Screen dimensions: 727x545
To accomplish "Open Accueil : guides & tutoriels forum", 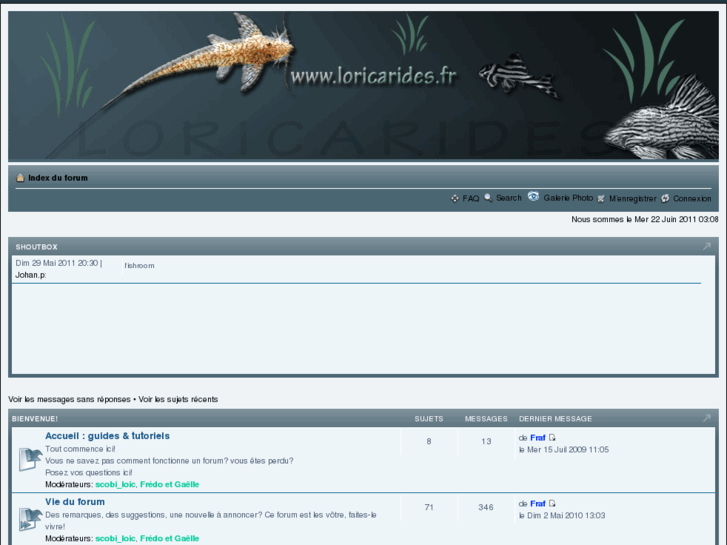I will (x=107, y=436).
